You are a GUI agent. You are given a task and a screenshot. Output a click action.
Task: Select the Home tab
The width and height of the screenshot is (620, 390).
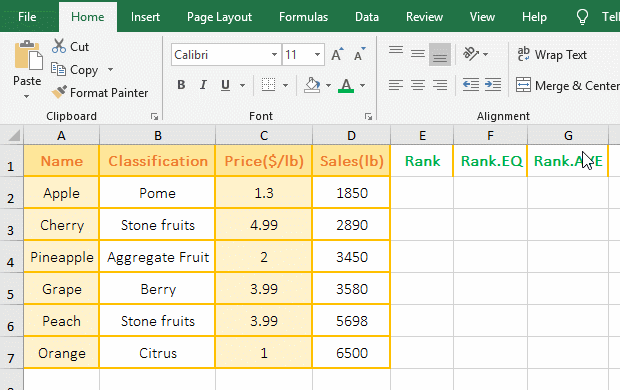(88, 17)
